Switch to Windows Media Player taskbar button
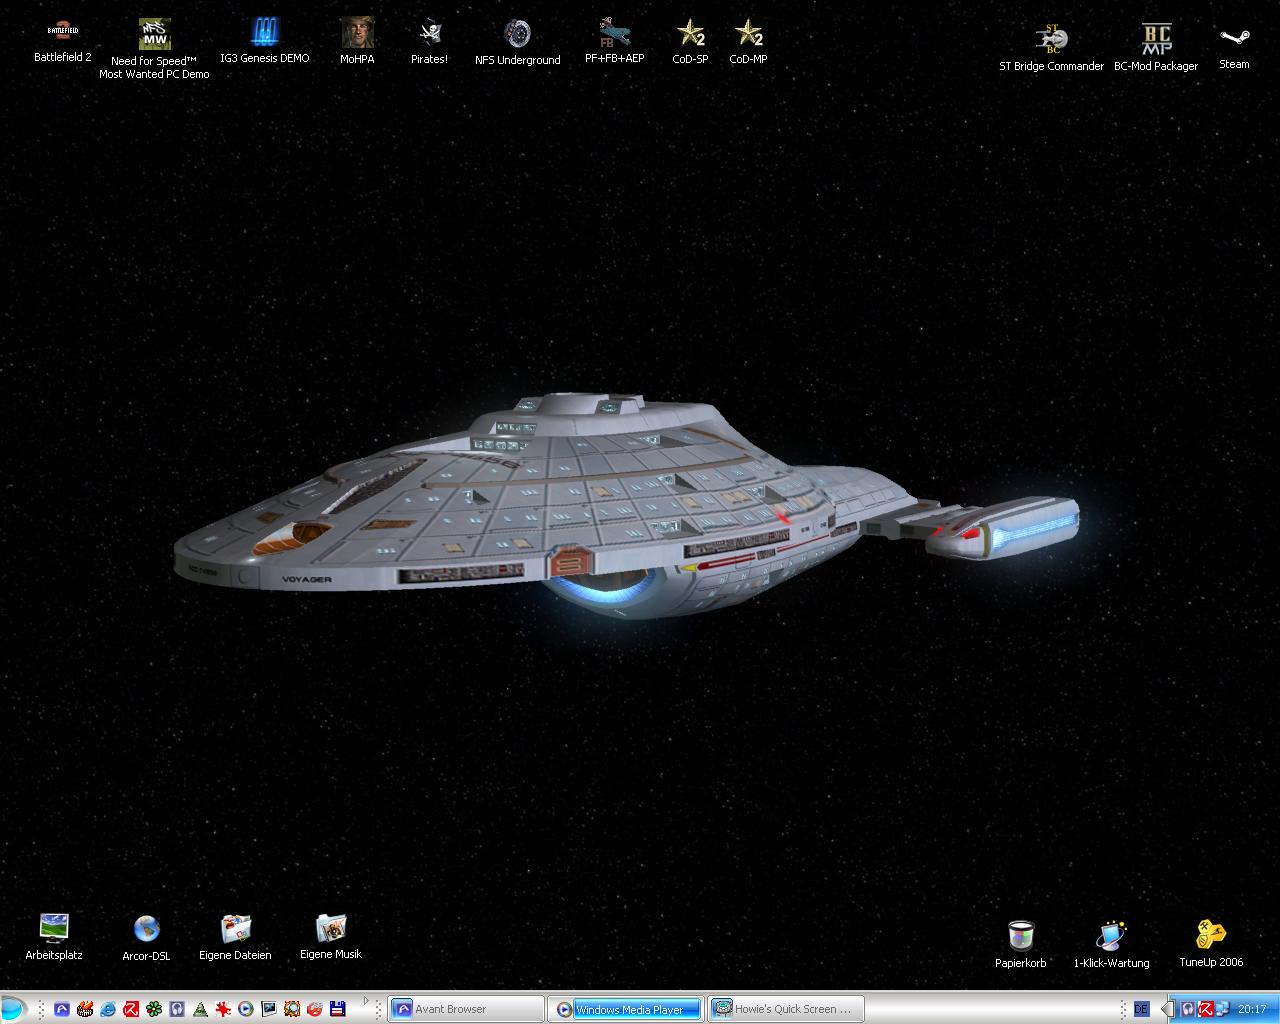 (x=626, y=1009)
